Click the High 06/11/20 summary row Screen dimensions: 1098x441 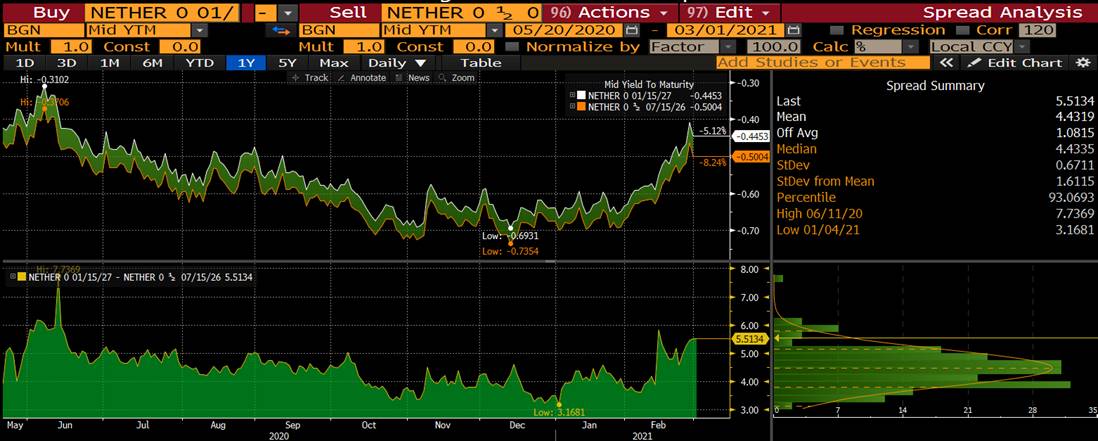(935, 214)
